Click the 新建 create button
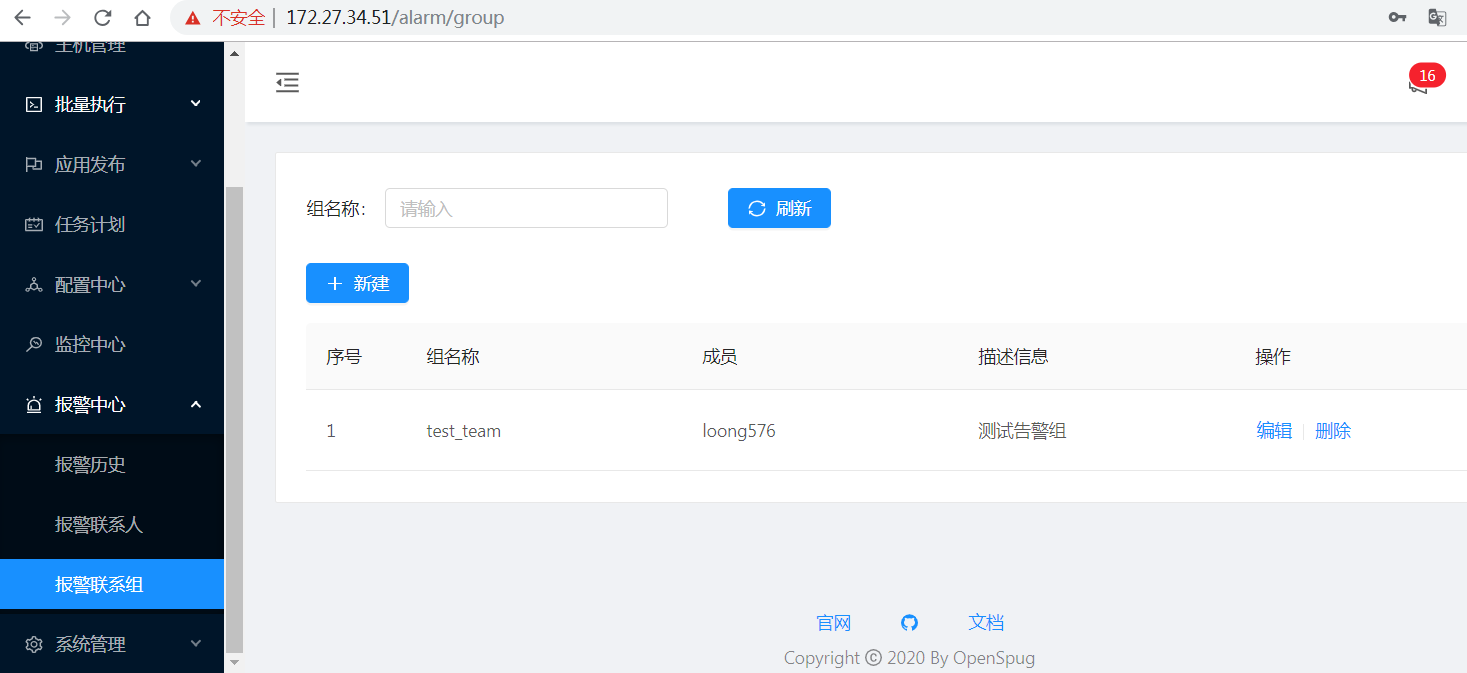 coord(357,283)
